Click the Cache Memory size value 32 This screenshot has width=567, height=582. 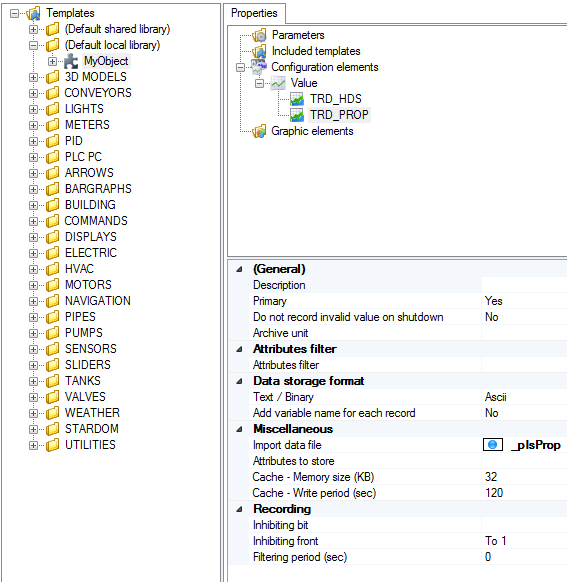click(491, 477)
